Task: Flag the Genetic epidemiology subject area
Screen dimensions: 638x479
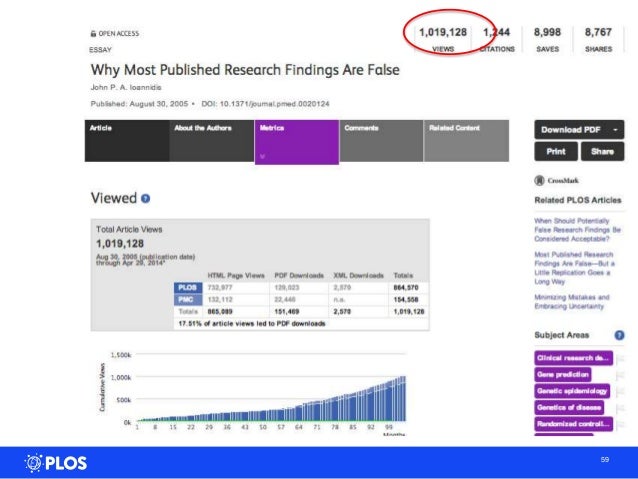Action: tap(620, 392)
